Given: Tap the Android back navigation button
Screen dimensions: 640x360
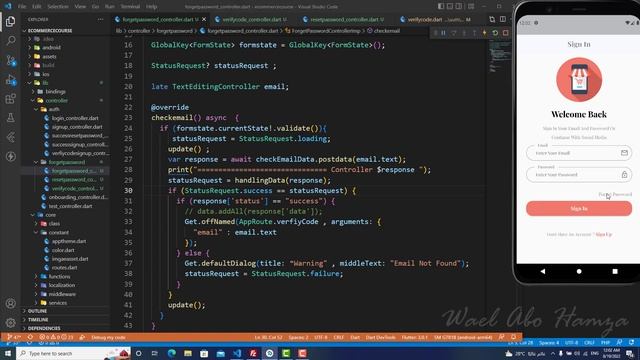Looking at the screenshot, I should [x=542, y=271].
